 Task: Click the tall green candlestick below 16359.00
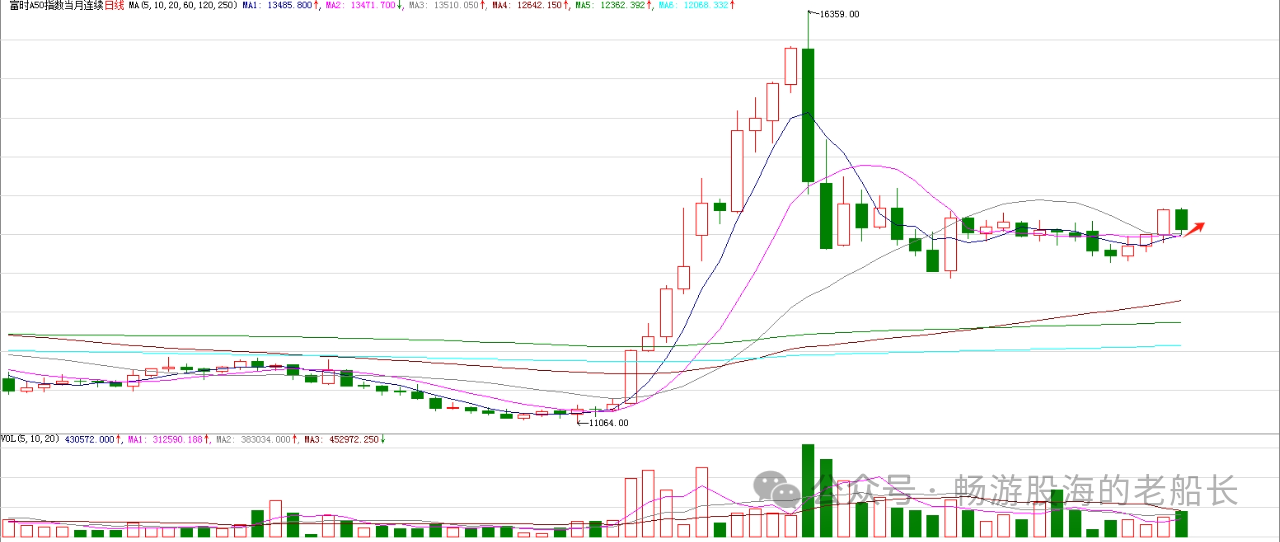tap(808, 115)
